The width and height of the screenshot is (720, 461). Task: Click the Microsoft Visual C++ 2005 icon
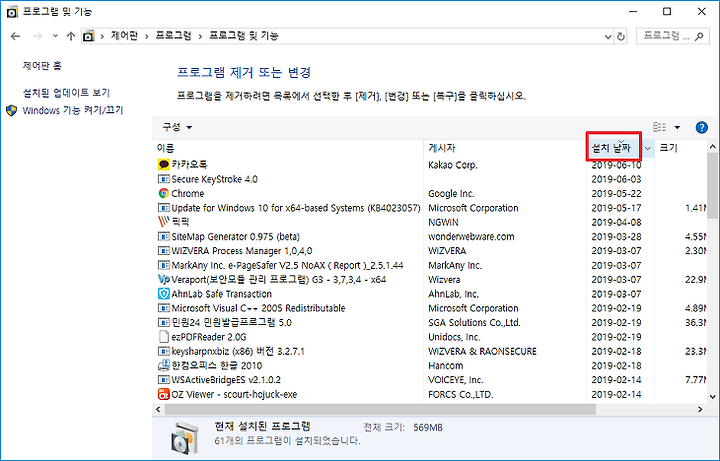pyautogui.click(x=163, y=308)
